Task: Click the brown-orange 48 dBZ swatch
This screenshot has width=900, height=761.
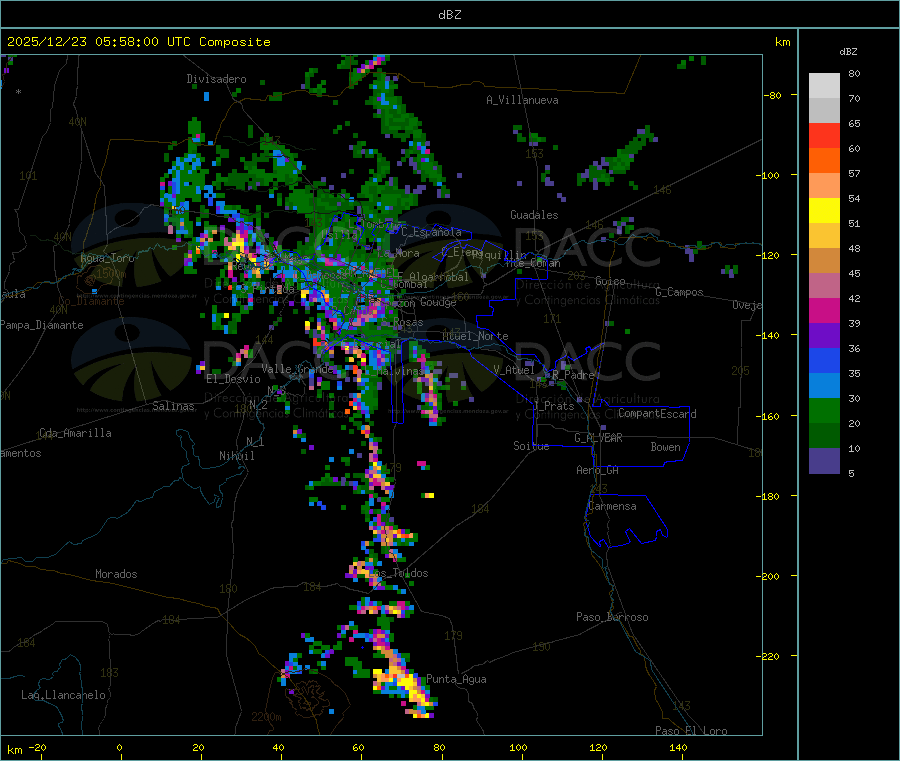Action: pos(824,261)
